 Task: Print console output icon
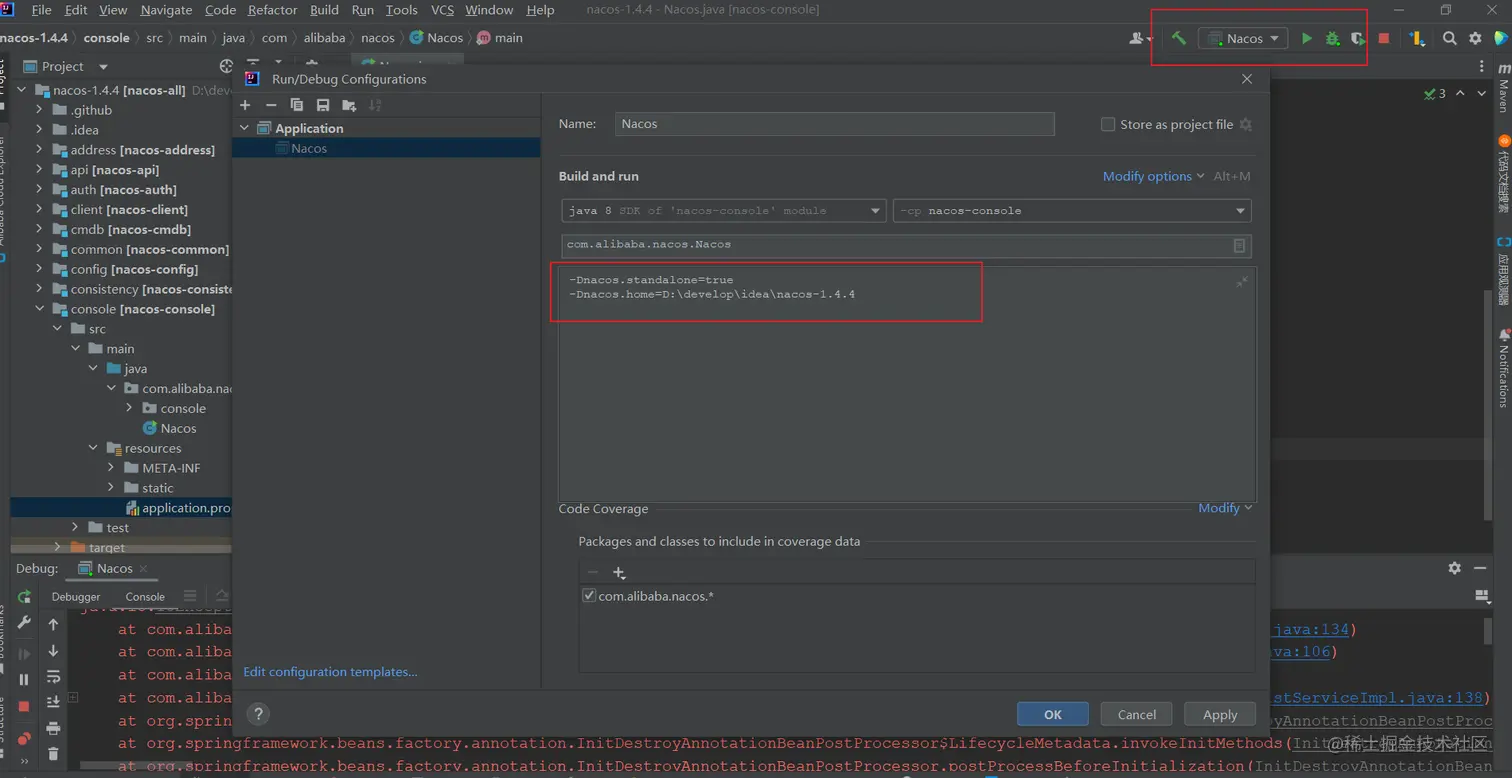54,728
